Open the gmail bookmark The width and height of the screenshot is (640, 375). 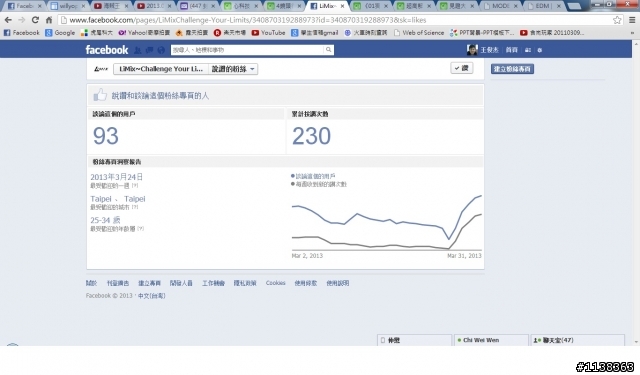tap(315, 33)
